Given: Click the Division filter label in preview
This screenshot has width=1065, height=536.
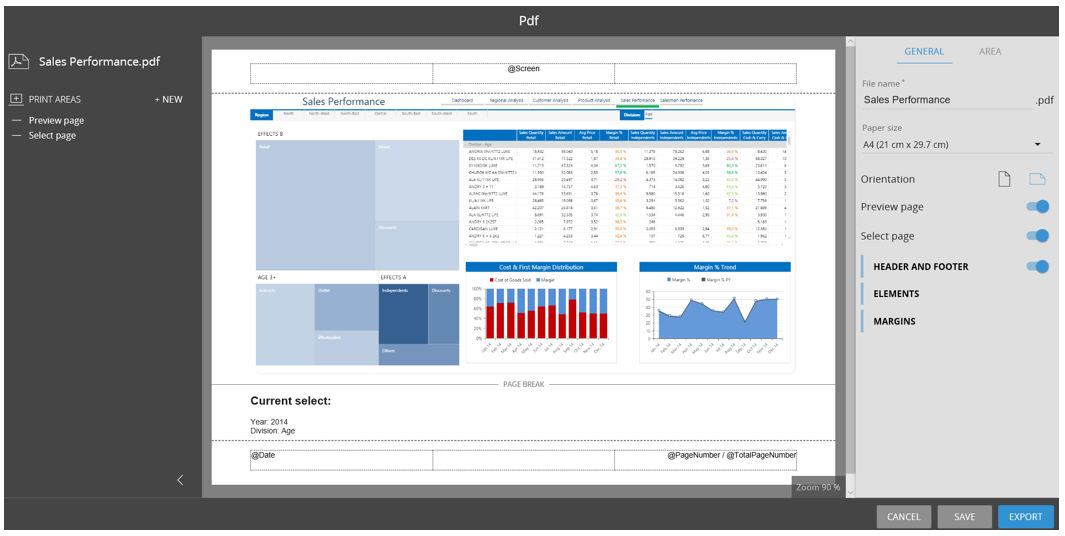Looking at the screenshot, I should point(632,114).
